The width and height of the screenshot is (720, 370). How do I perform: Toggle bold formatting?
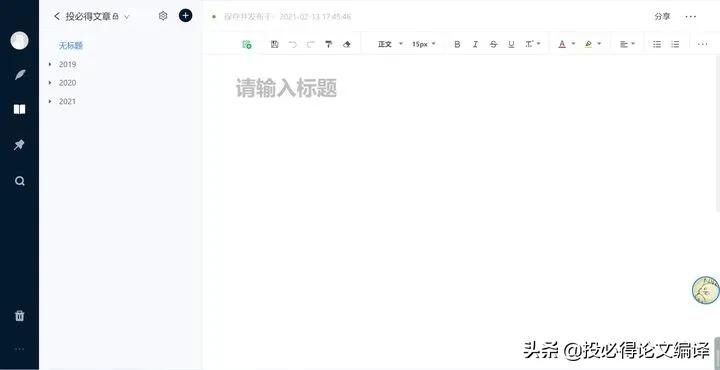457,44
